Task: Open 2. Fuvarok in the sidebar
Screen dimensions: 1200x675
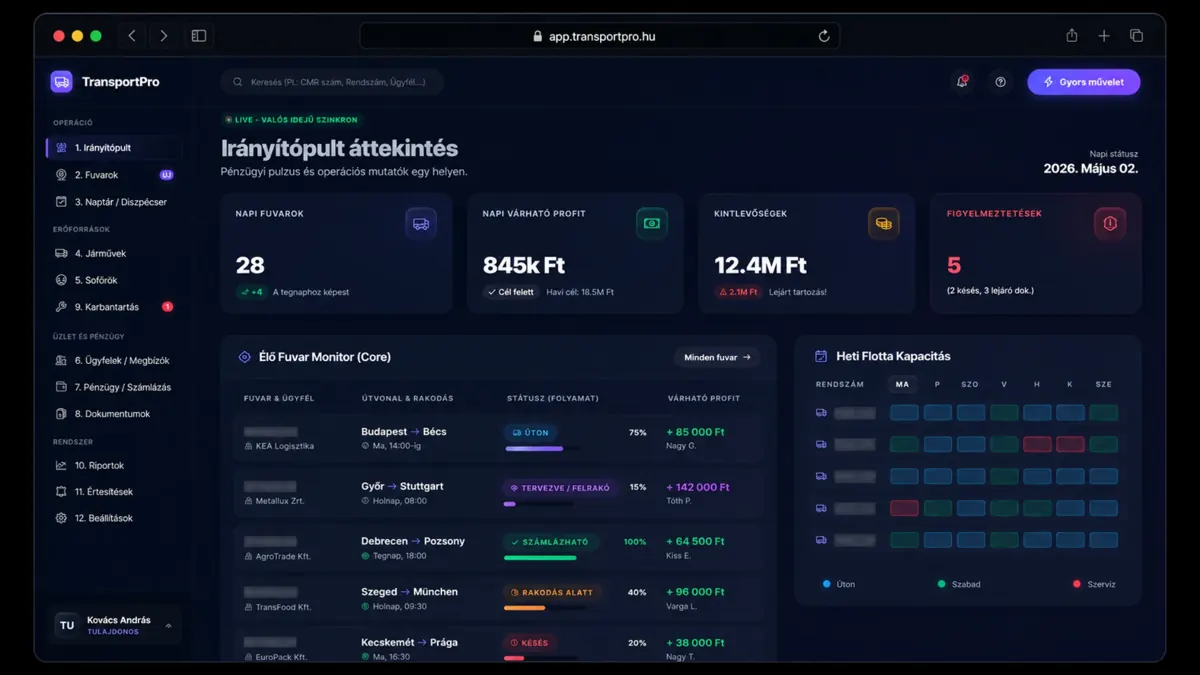Action: click(x=114, y=175)
